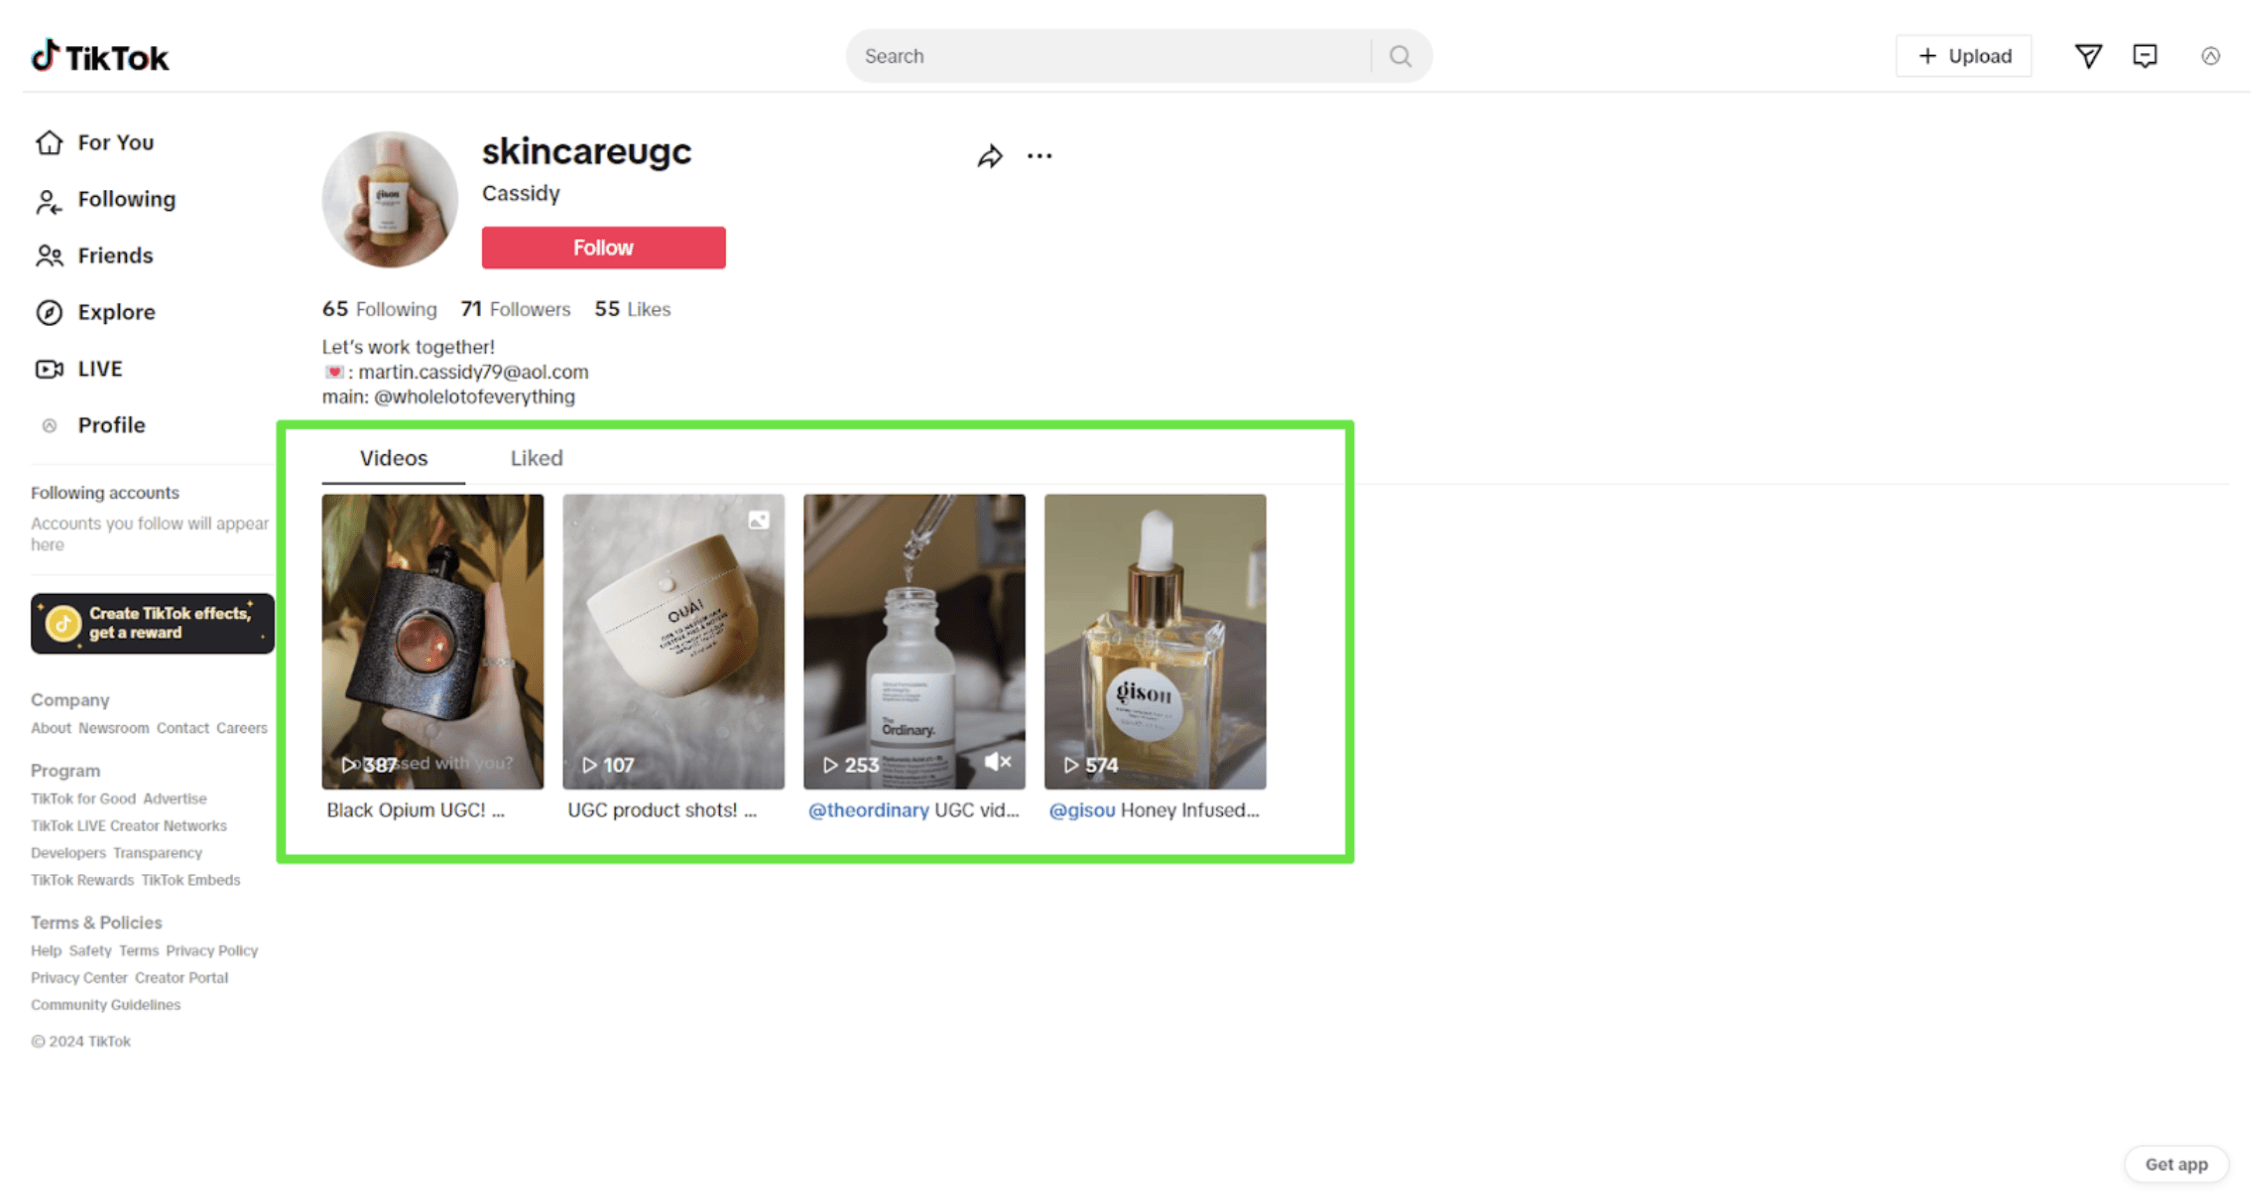Click the About footer link
Image resolution: width=2259 pixels, height=1197 pixels.
click(x=51, y=729)
